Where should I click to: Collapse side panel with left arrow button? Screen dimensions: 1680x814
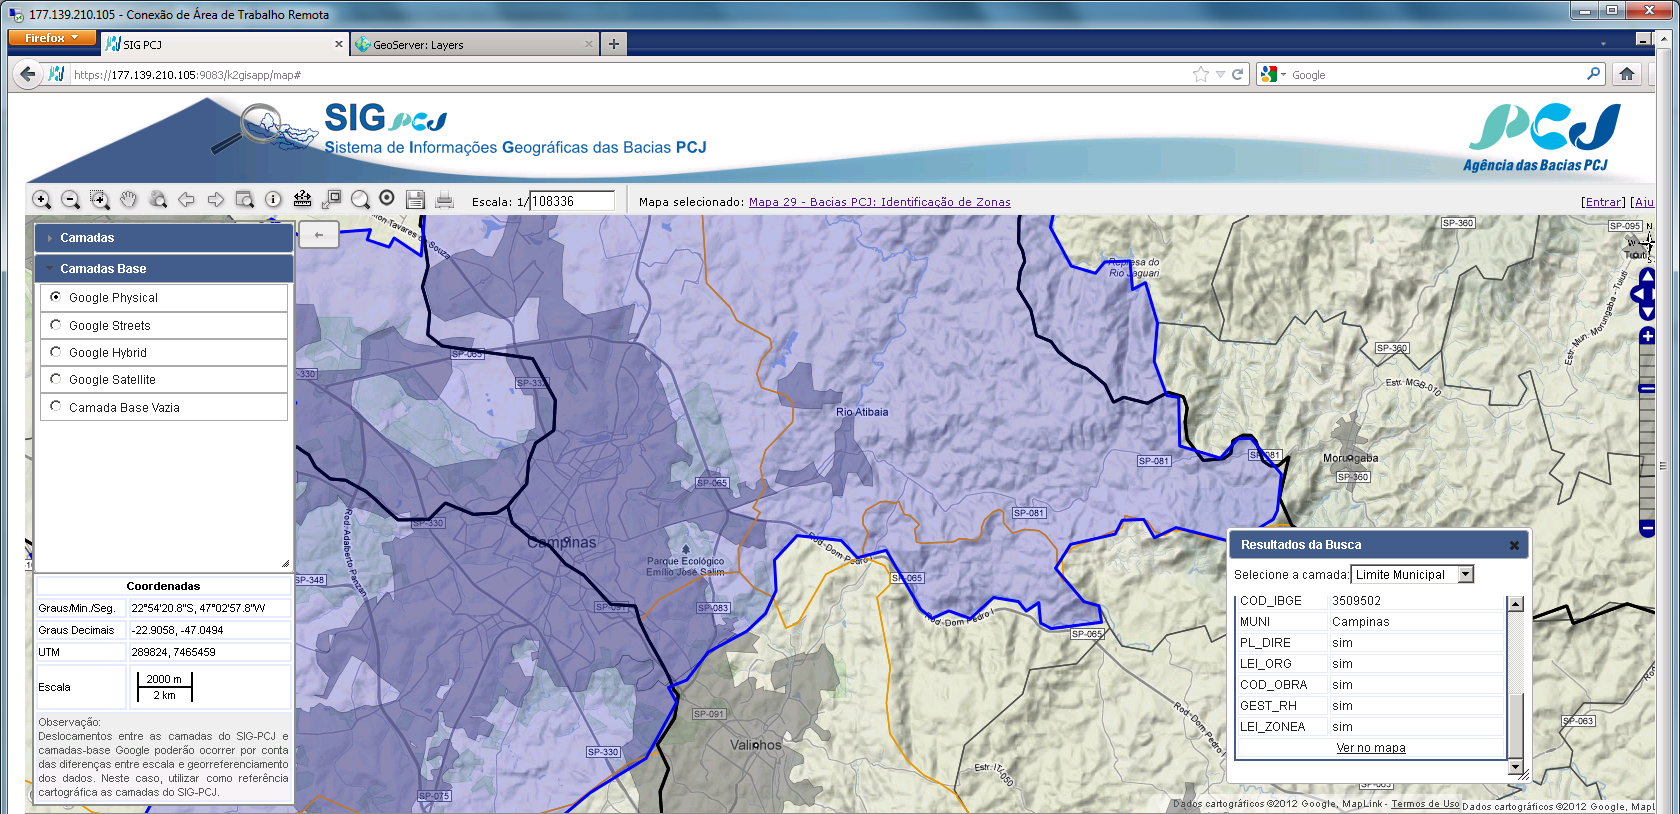pos(319,235)
